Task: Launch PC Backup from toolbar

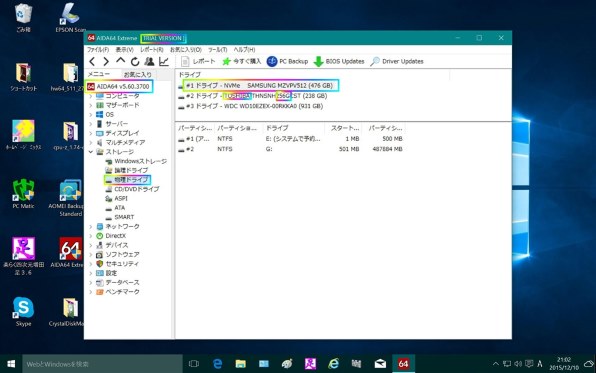Action: coord(287,61)
